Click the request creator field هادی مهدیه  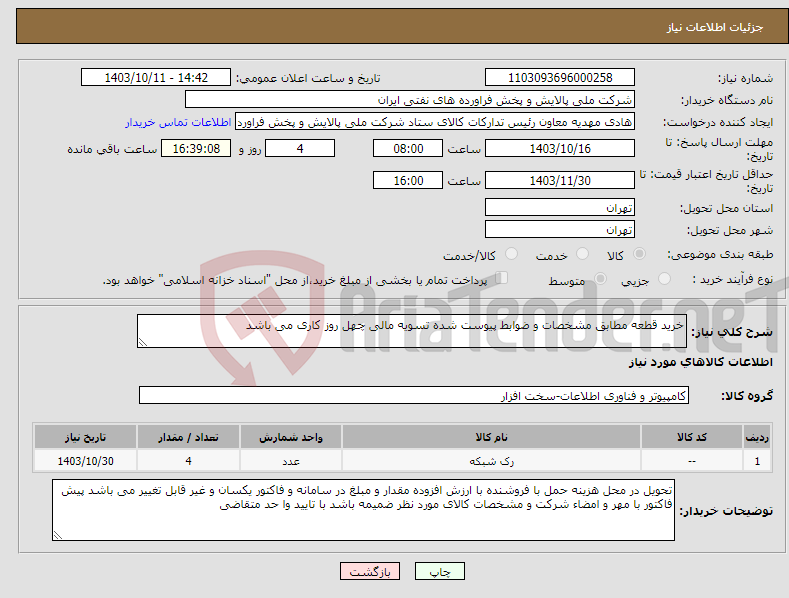[435, 122]
